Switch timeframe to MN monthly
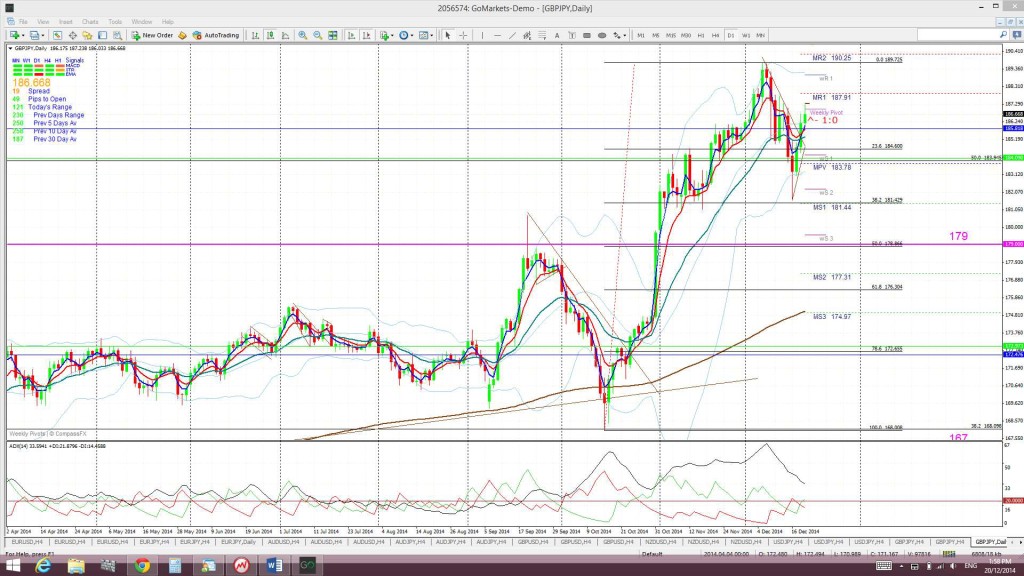This screenshot has height=576, width=1024. (761, 35)
